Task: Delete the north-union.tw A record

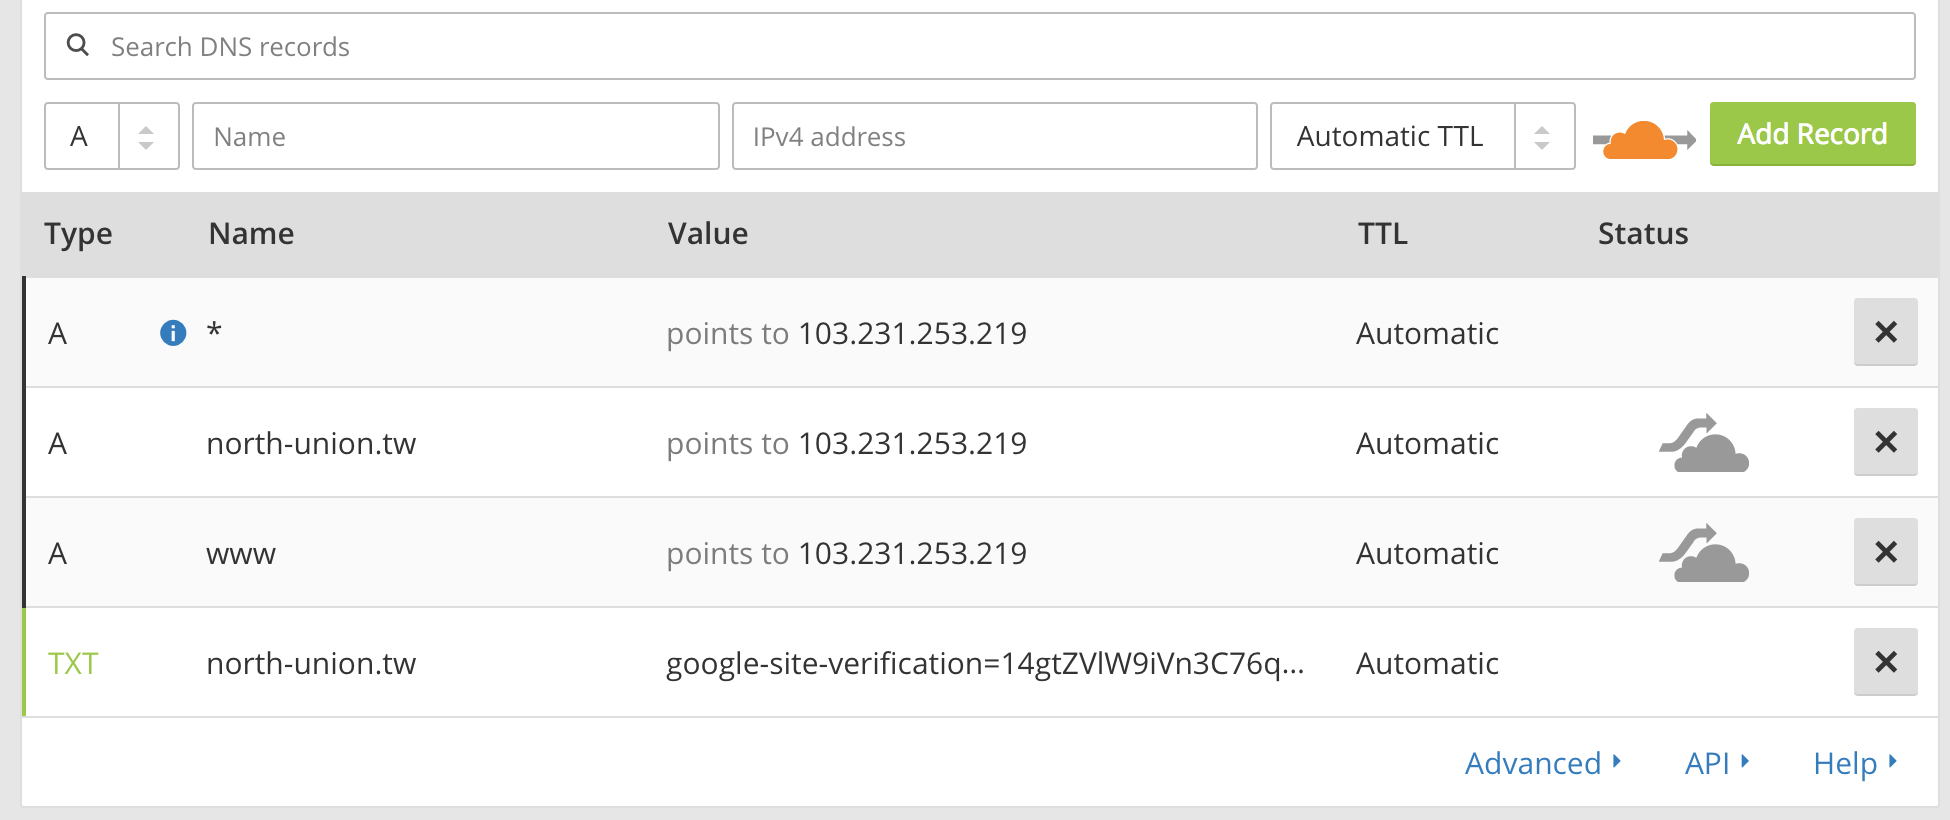Action: coord(1885,442)
